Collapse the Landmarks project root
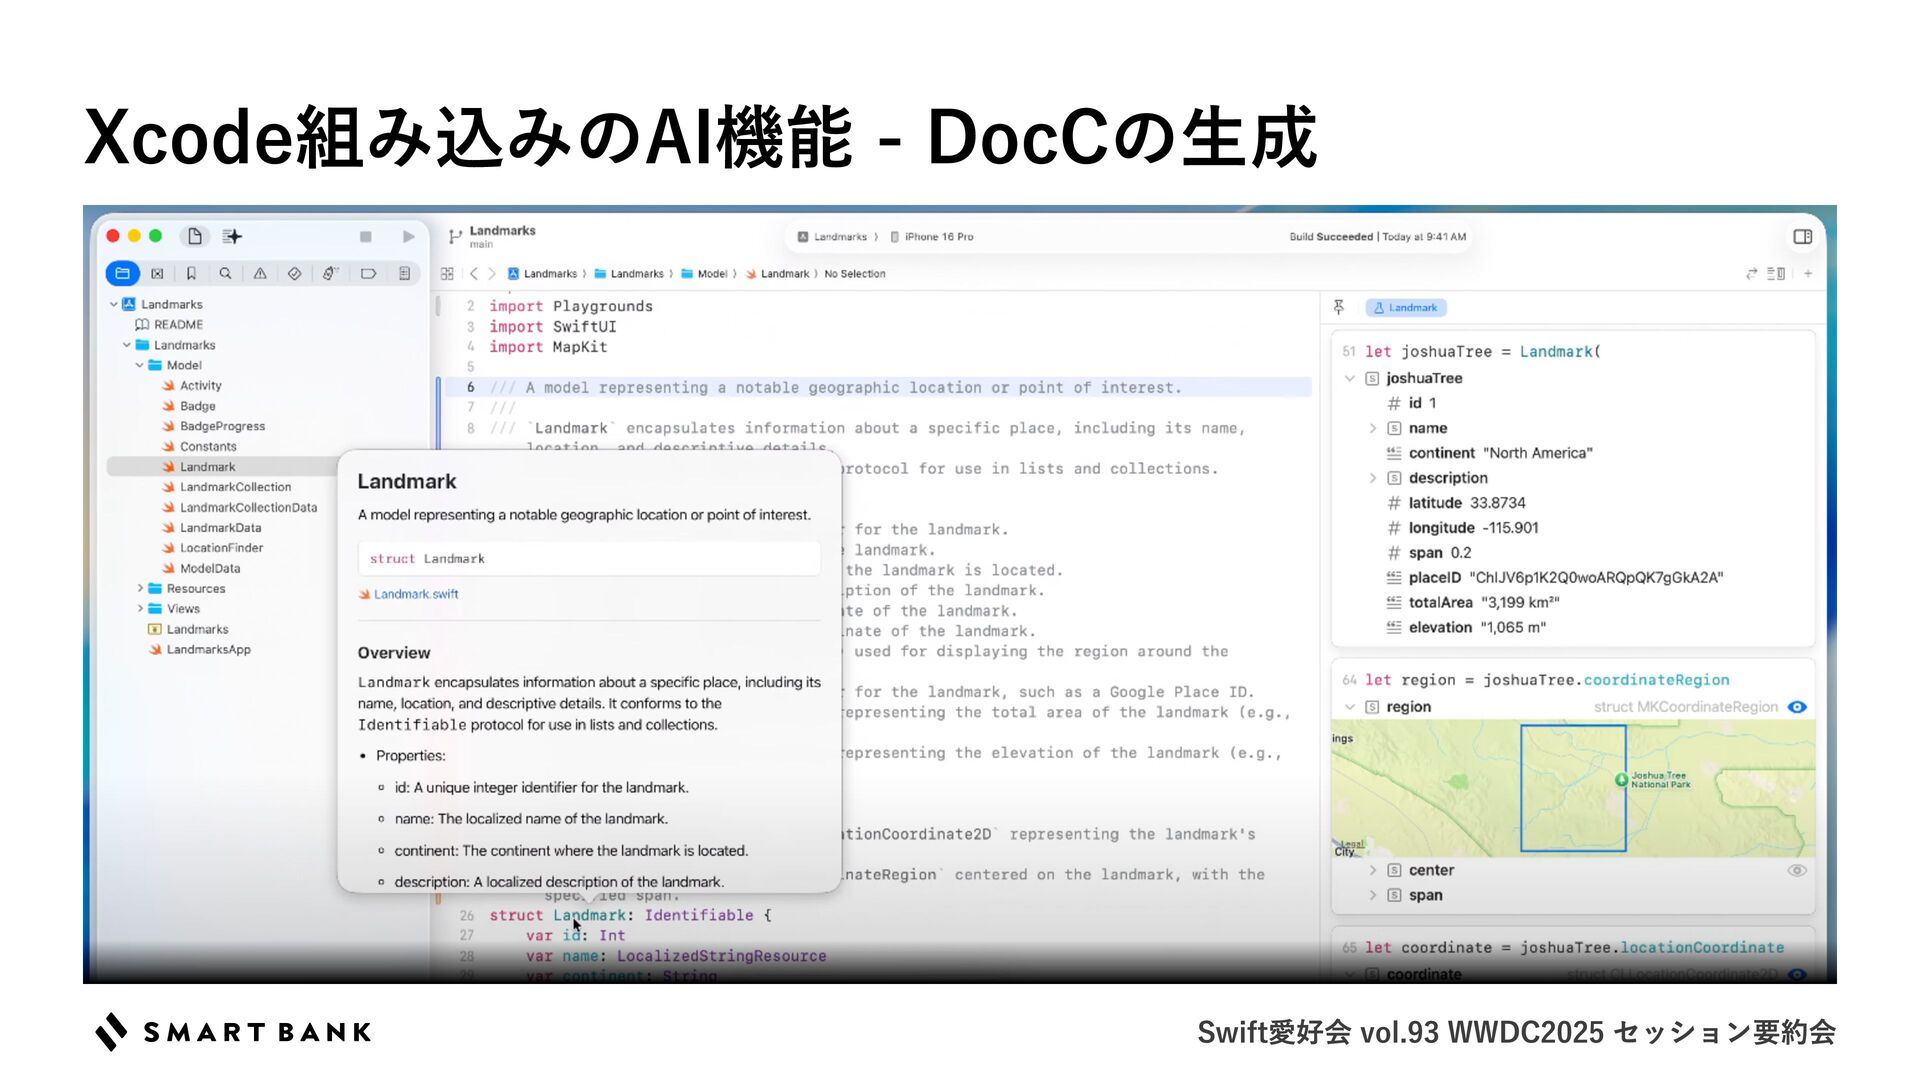Image resolution: width=1920 pixels, height=1080 pixels. 114,304
